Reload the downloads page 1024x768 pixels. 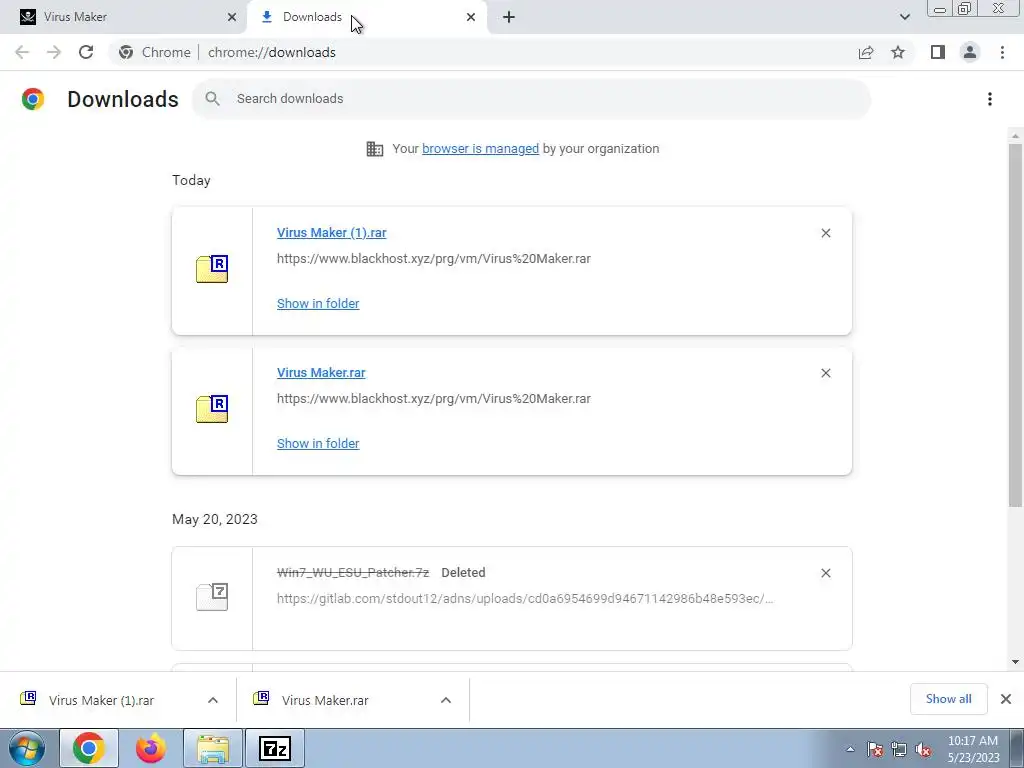pos(86,52)
